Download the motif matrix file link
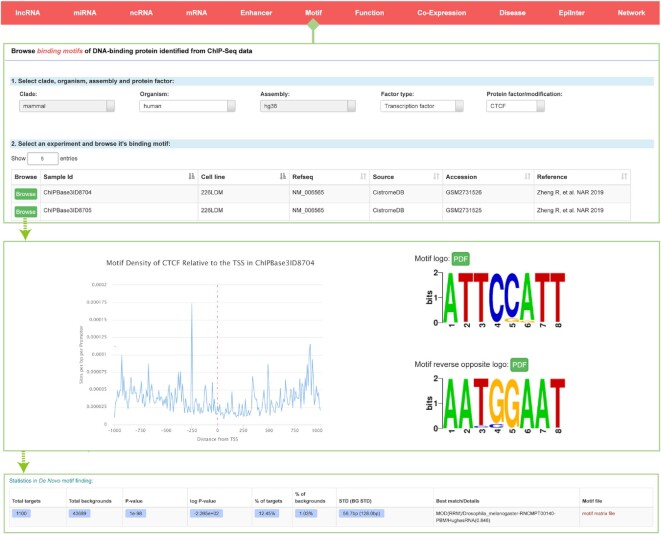 (601, 510)
